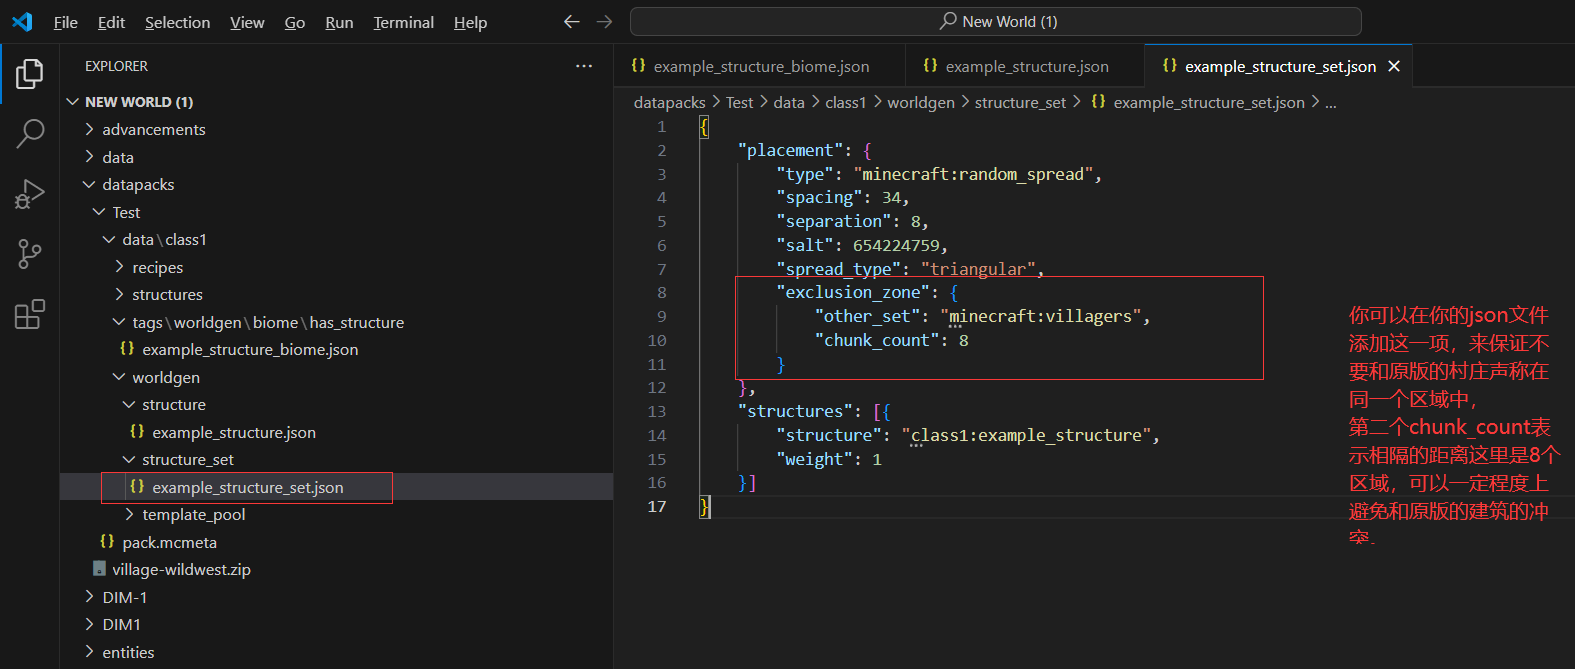1575x669 pixels.
Task: Click the Go Forward arrow
Action: tap(604, 22)
